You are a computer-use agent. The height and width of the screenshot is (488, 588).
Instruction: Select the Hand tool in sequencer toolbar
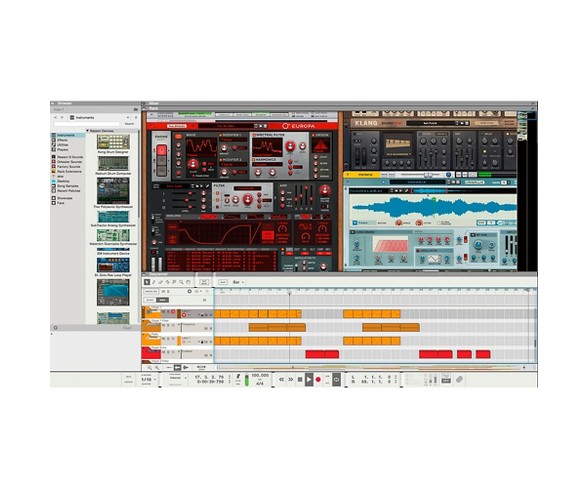click(188, 282)
